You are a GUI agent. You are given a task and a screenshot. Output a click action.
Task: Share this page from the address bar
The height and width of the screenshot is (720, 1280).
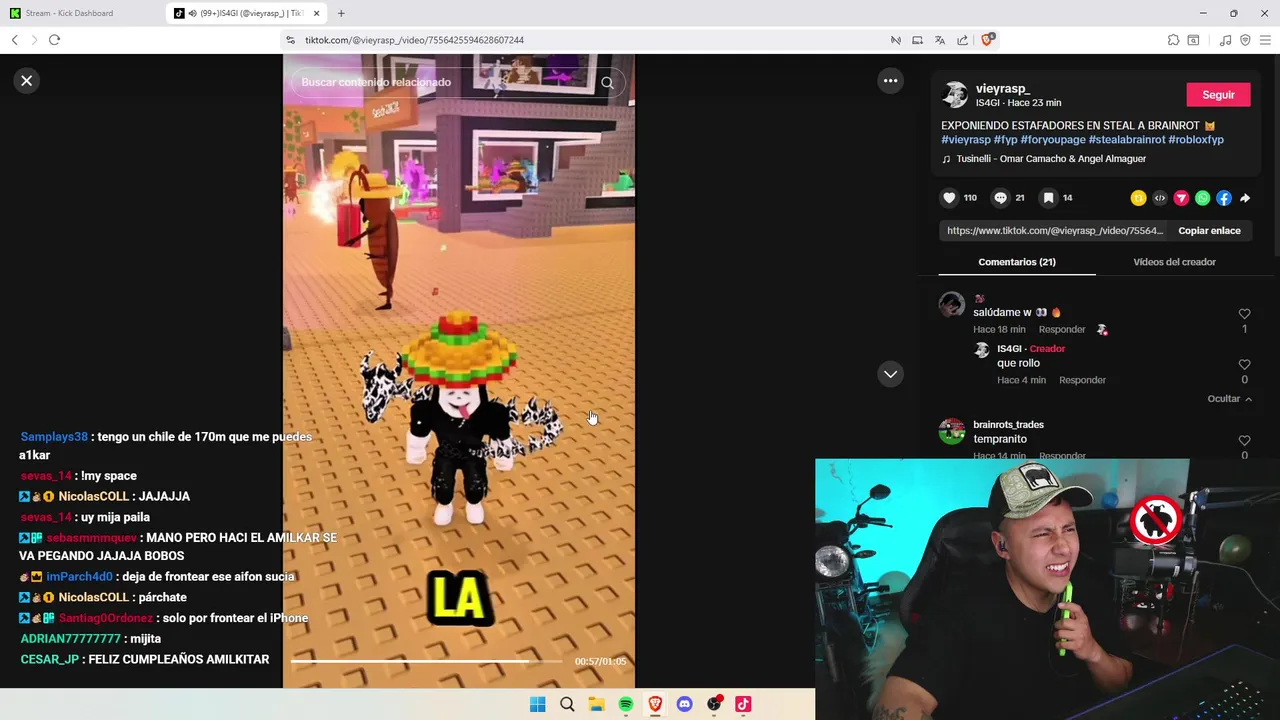pos(962,40)
